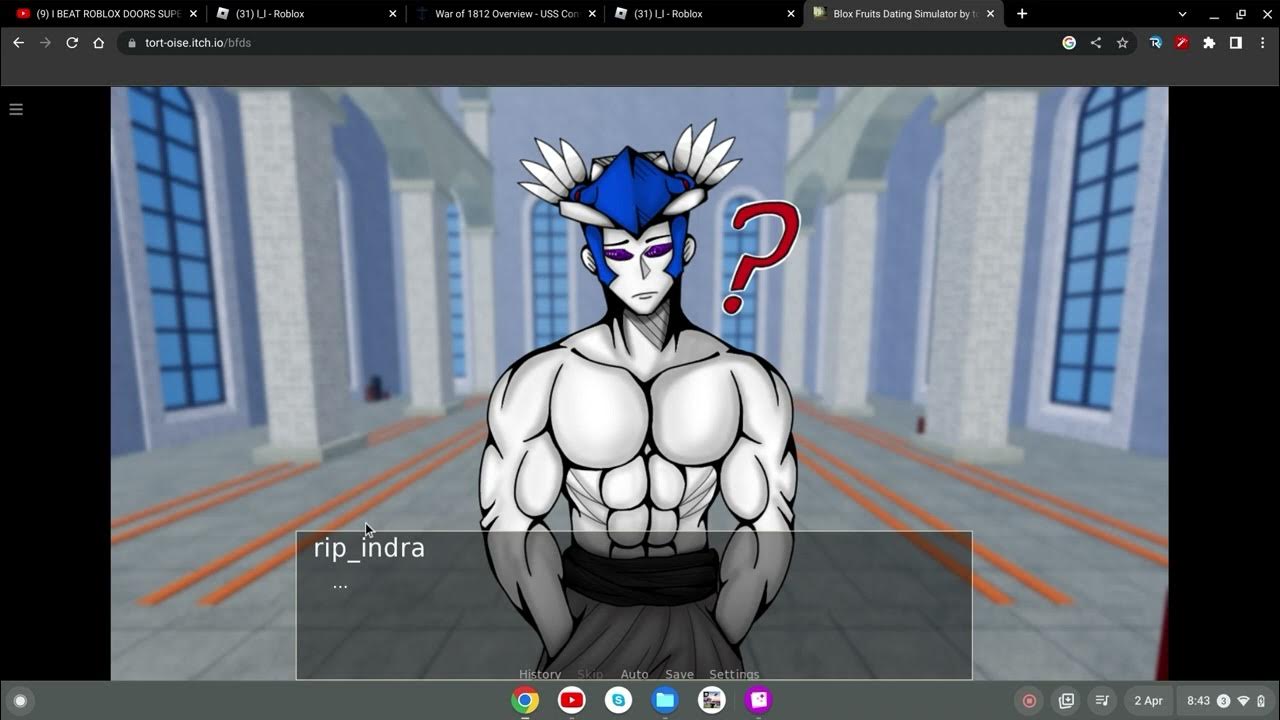Image resolution: width=1280 pixels, height=720 pixels.
Task: Enable Auto advance in the game
Action: (x=634, y=674)
